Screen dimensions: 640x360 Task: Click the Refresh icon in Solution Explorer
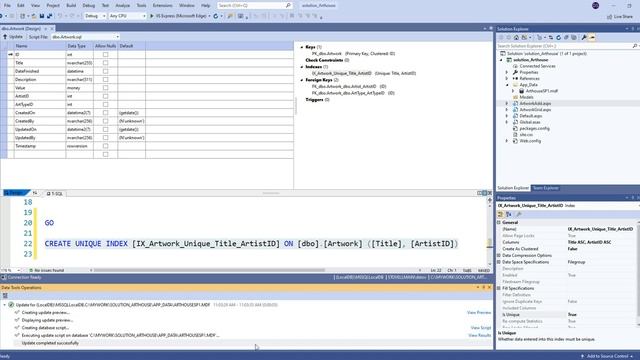(558, 38)
